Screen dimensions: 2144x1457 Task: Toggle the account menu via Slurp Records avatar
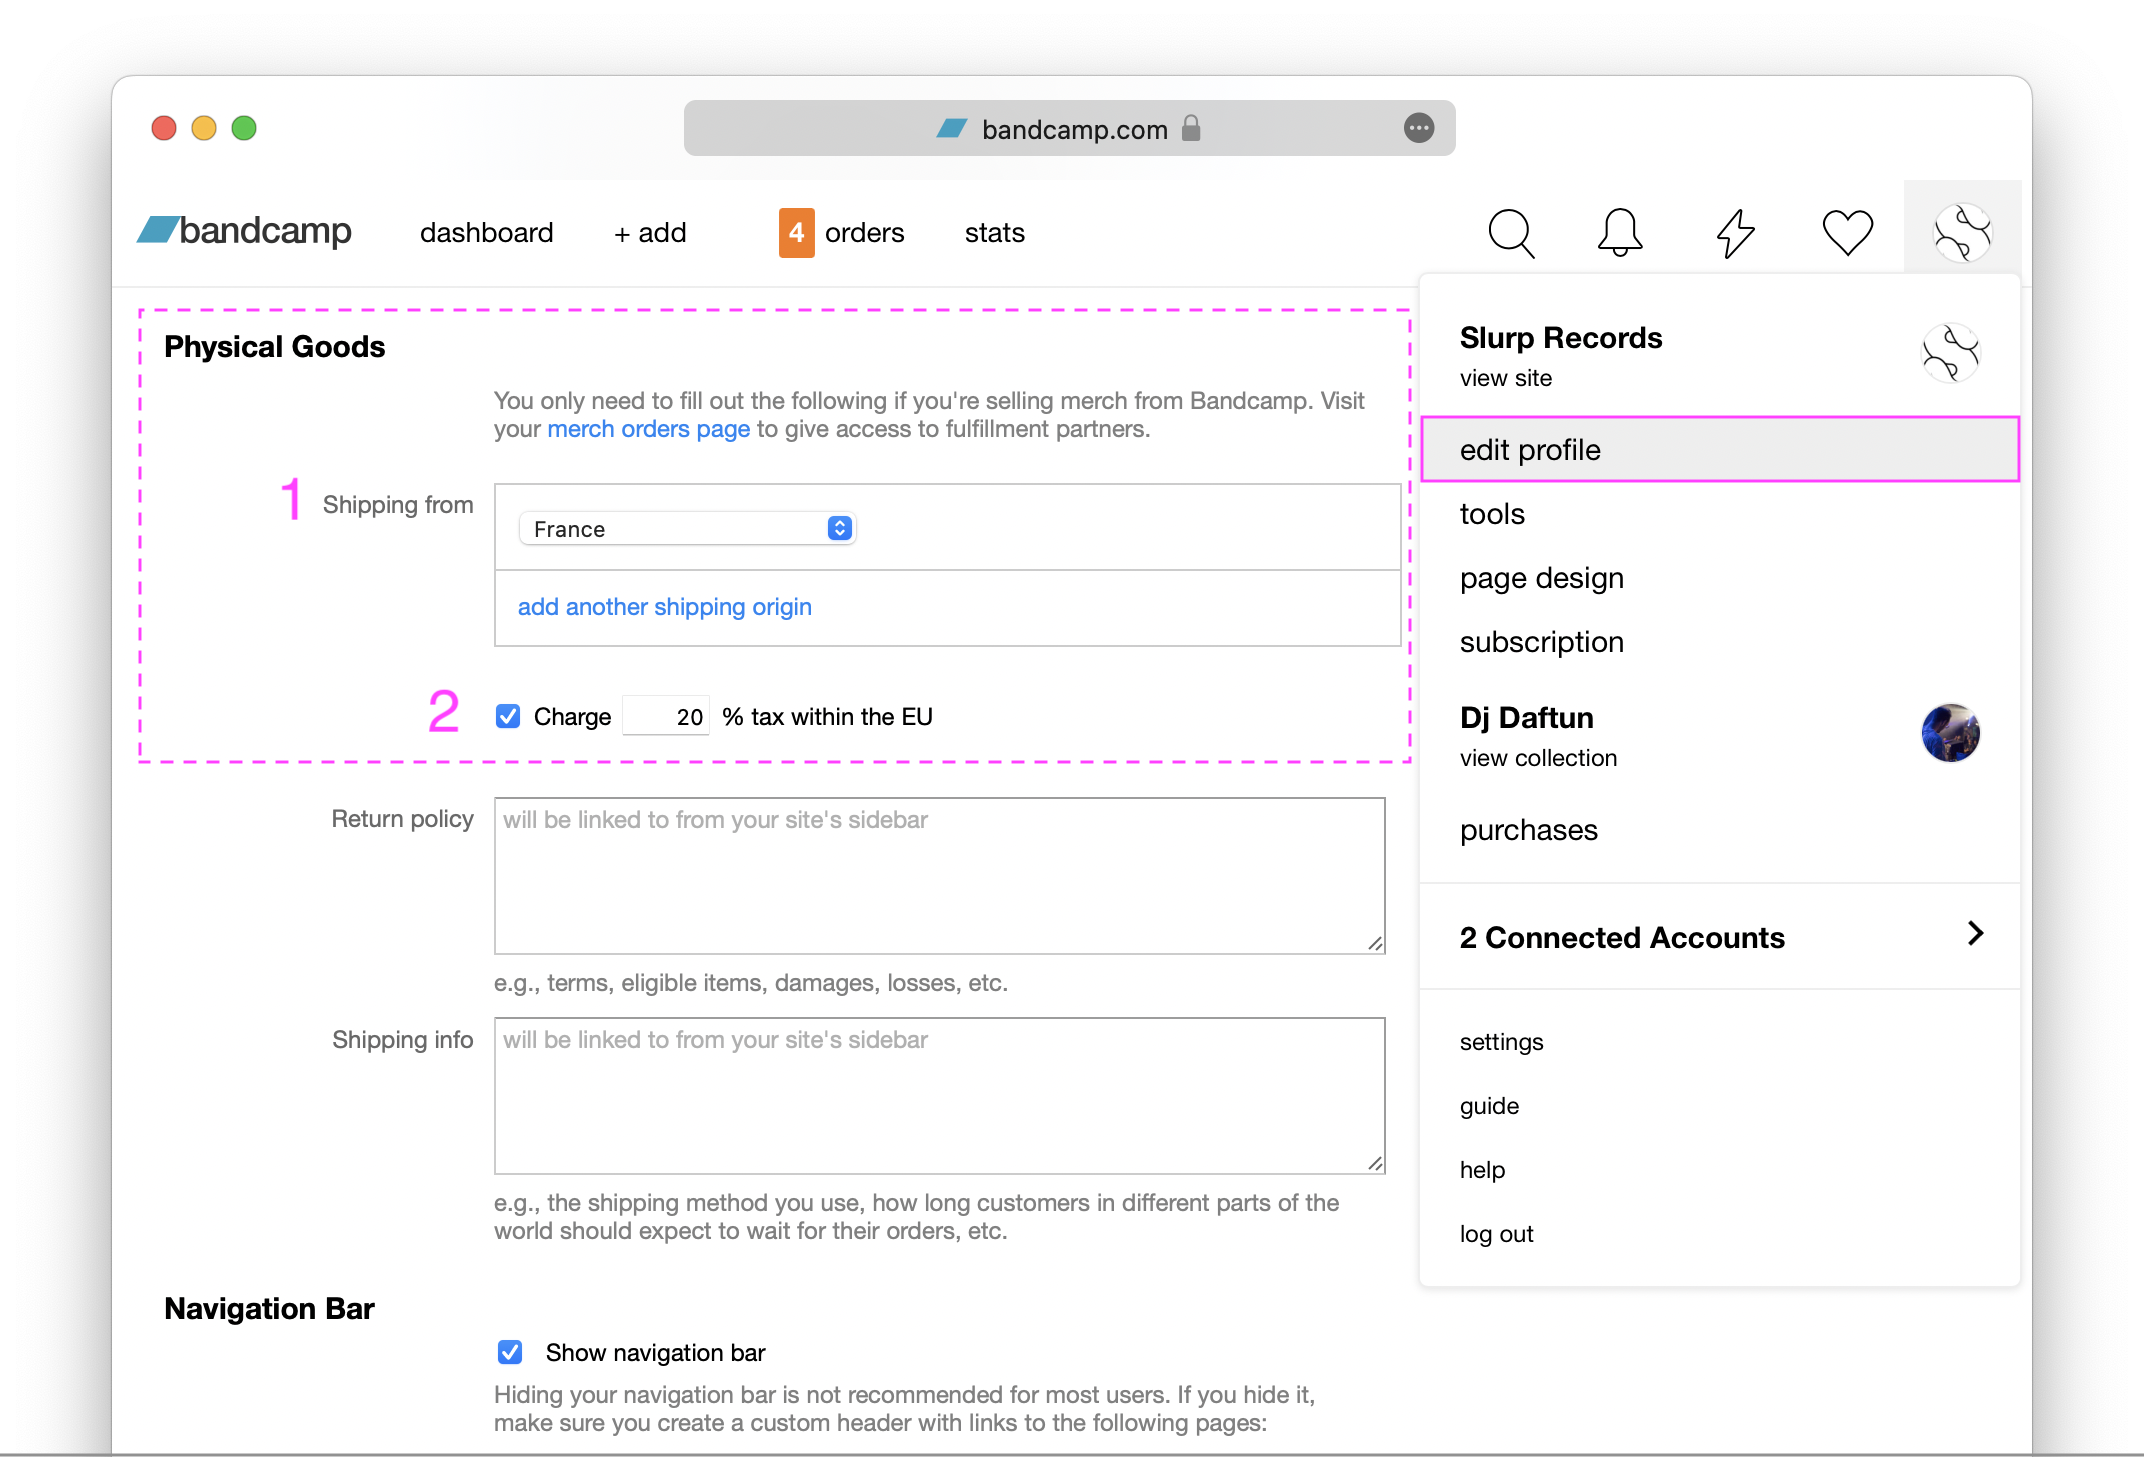tap(1962, 233)
